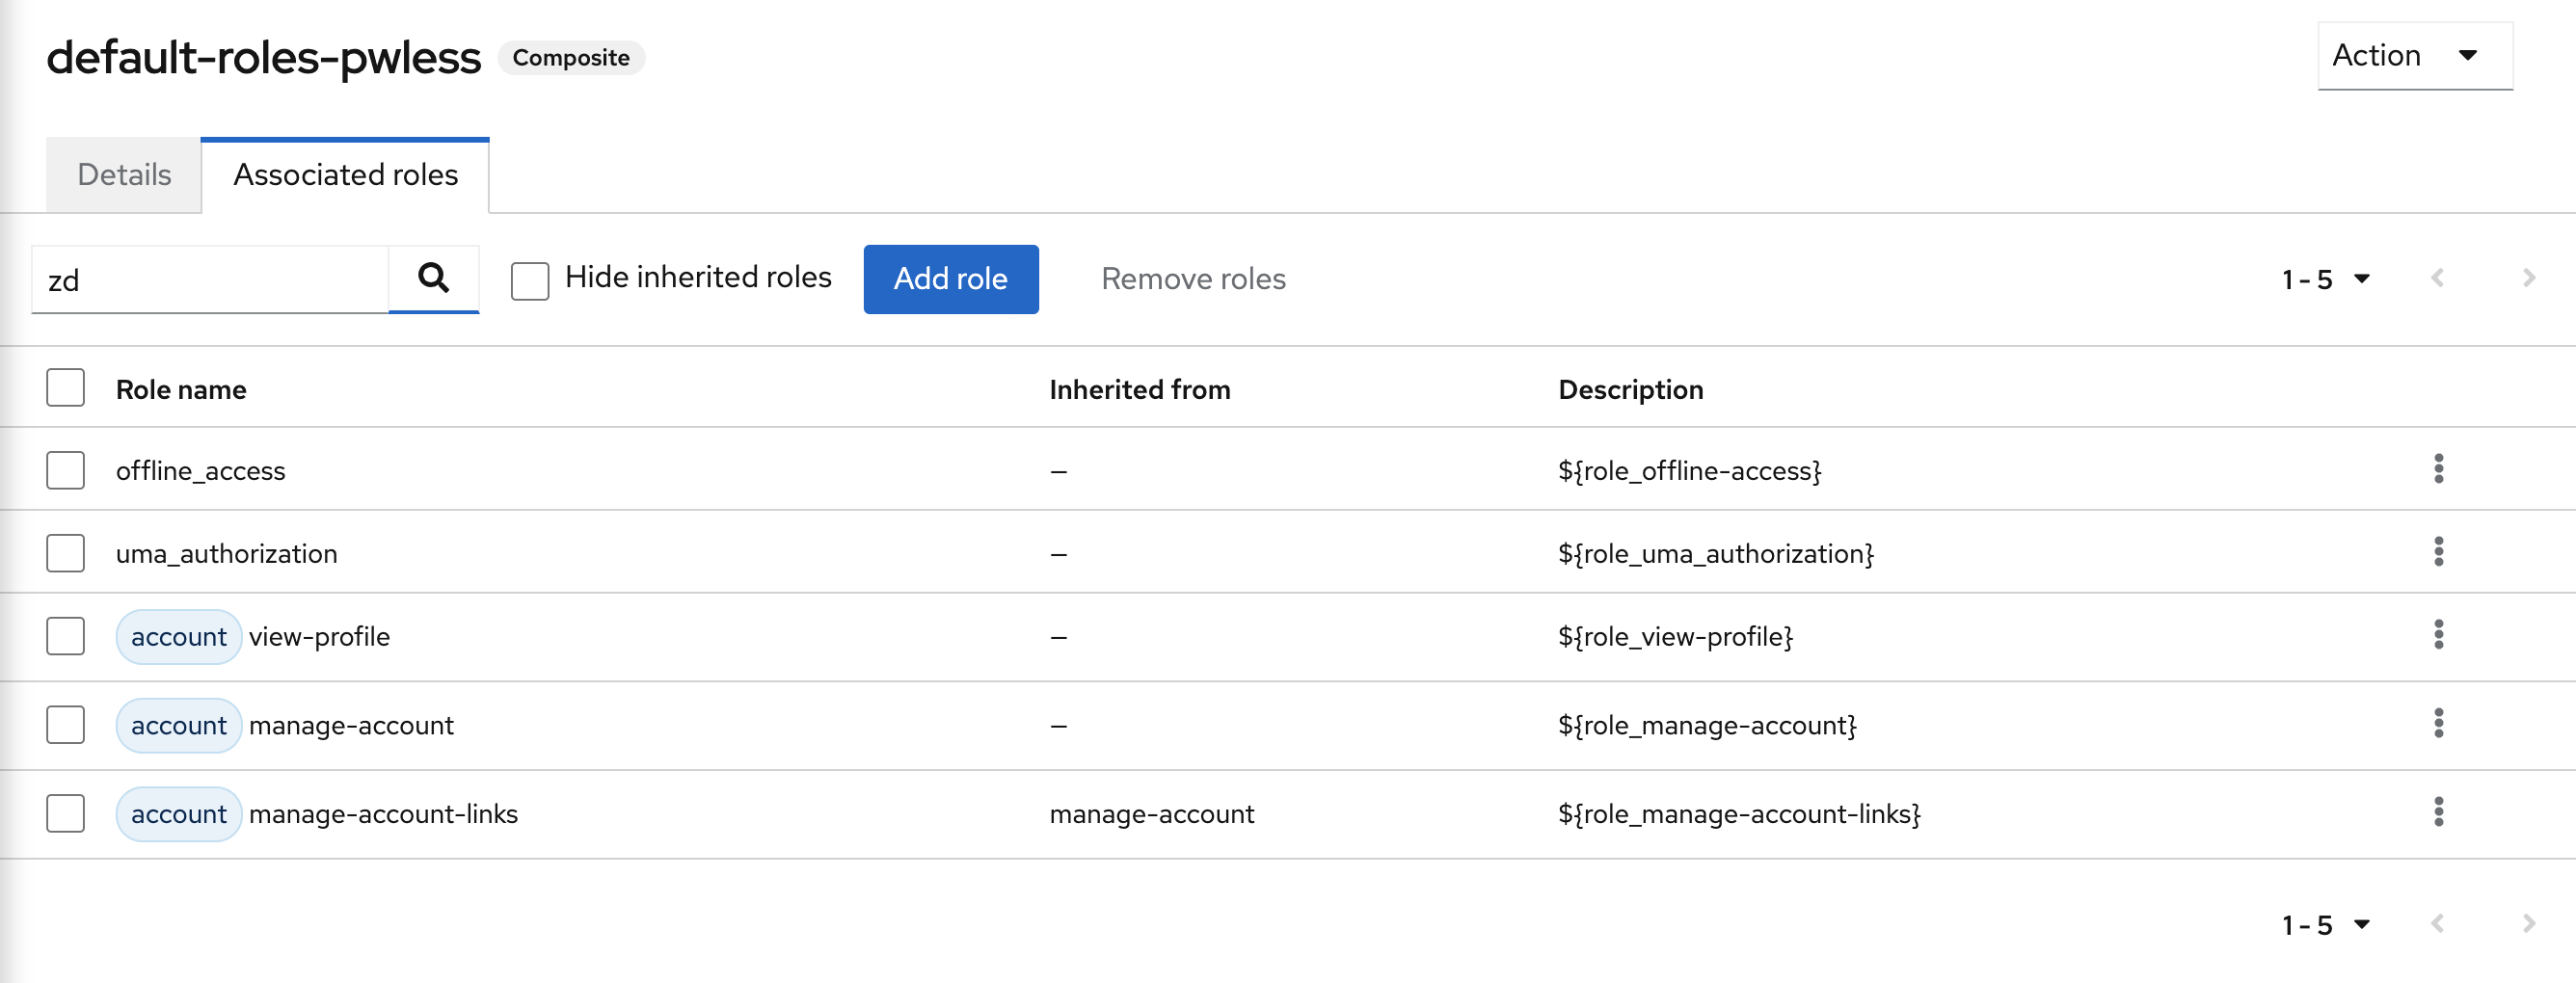Open the bottom pagination per-page dropdown
The width and height of the screenshot is (2576, 983).
point(2324,924)
